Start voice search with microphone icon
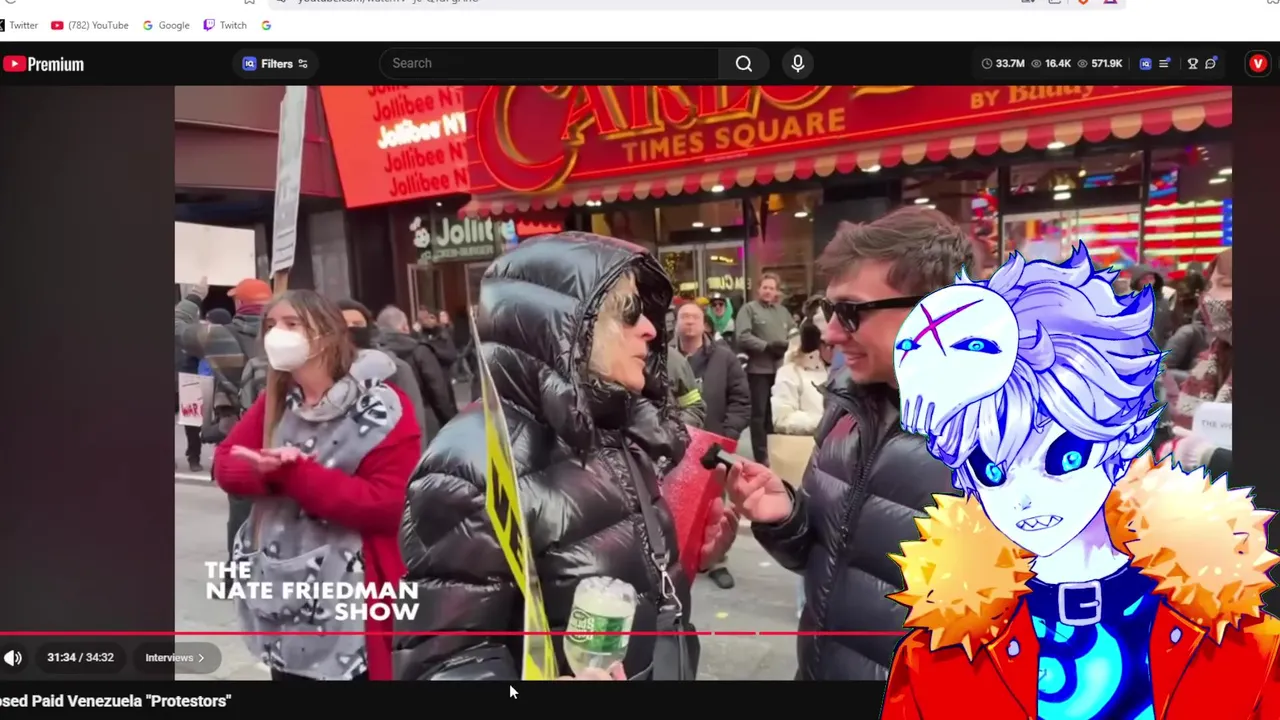The height and width of the screenshot is (720, 1280). (797, 63)
